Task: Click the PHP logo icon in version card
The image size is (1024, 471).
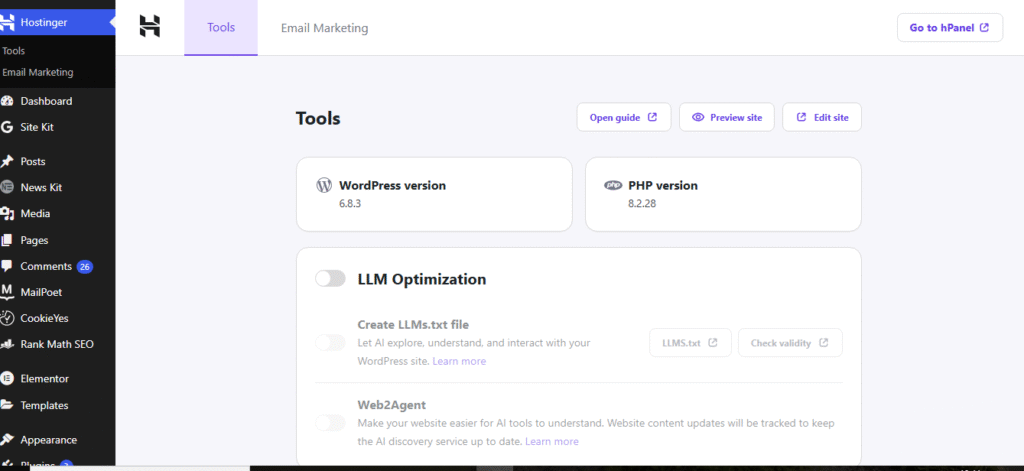Action: (613, 186)
